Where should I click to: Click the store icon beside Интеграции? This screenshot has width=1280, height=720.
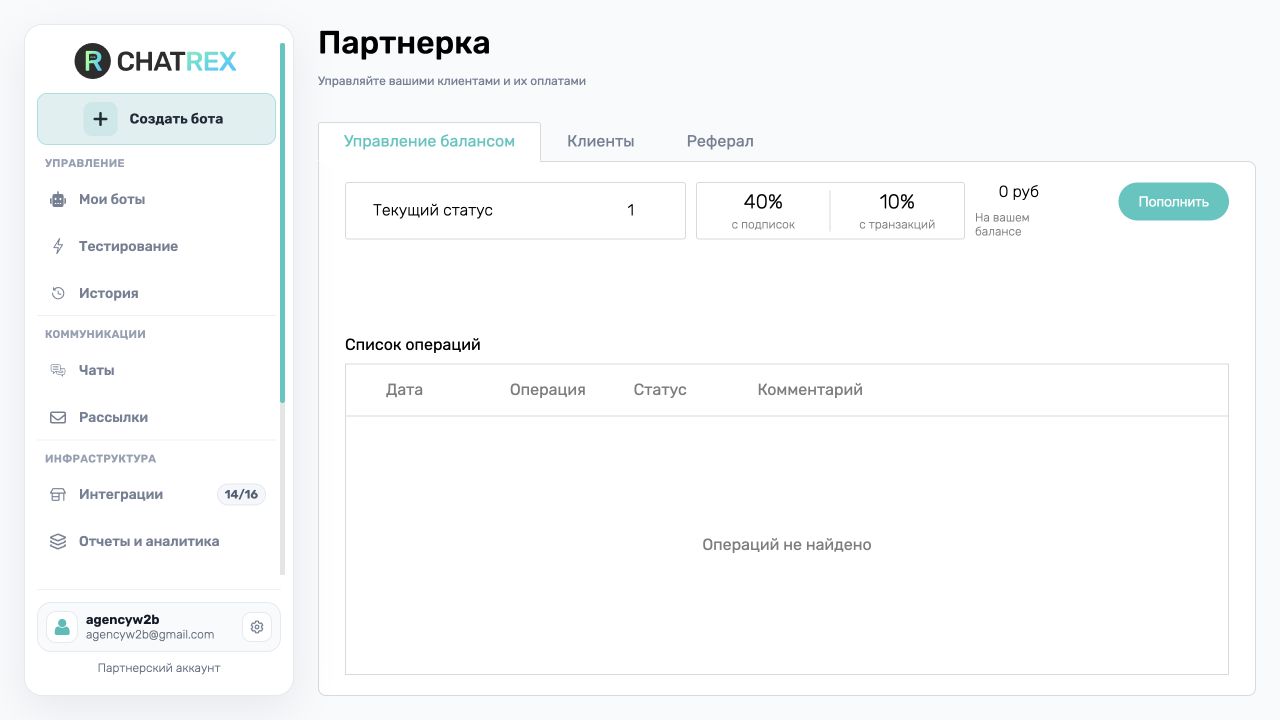58,494
